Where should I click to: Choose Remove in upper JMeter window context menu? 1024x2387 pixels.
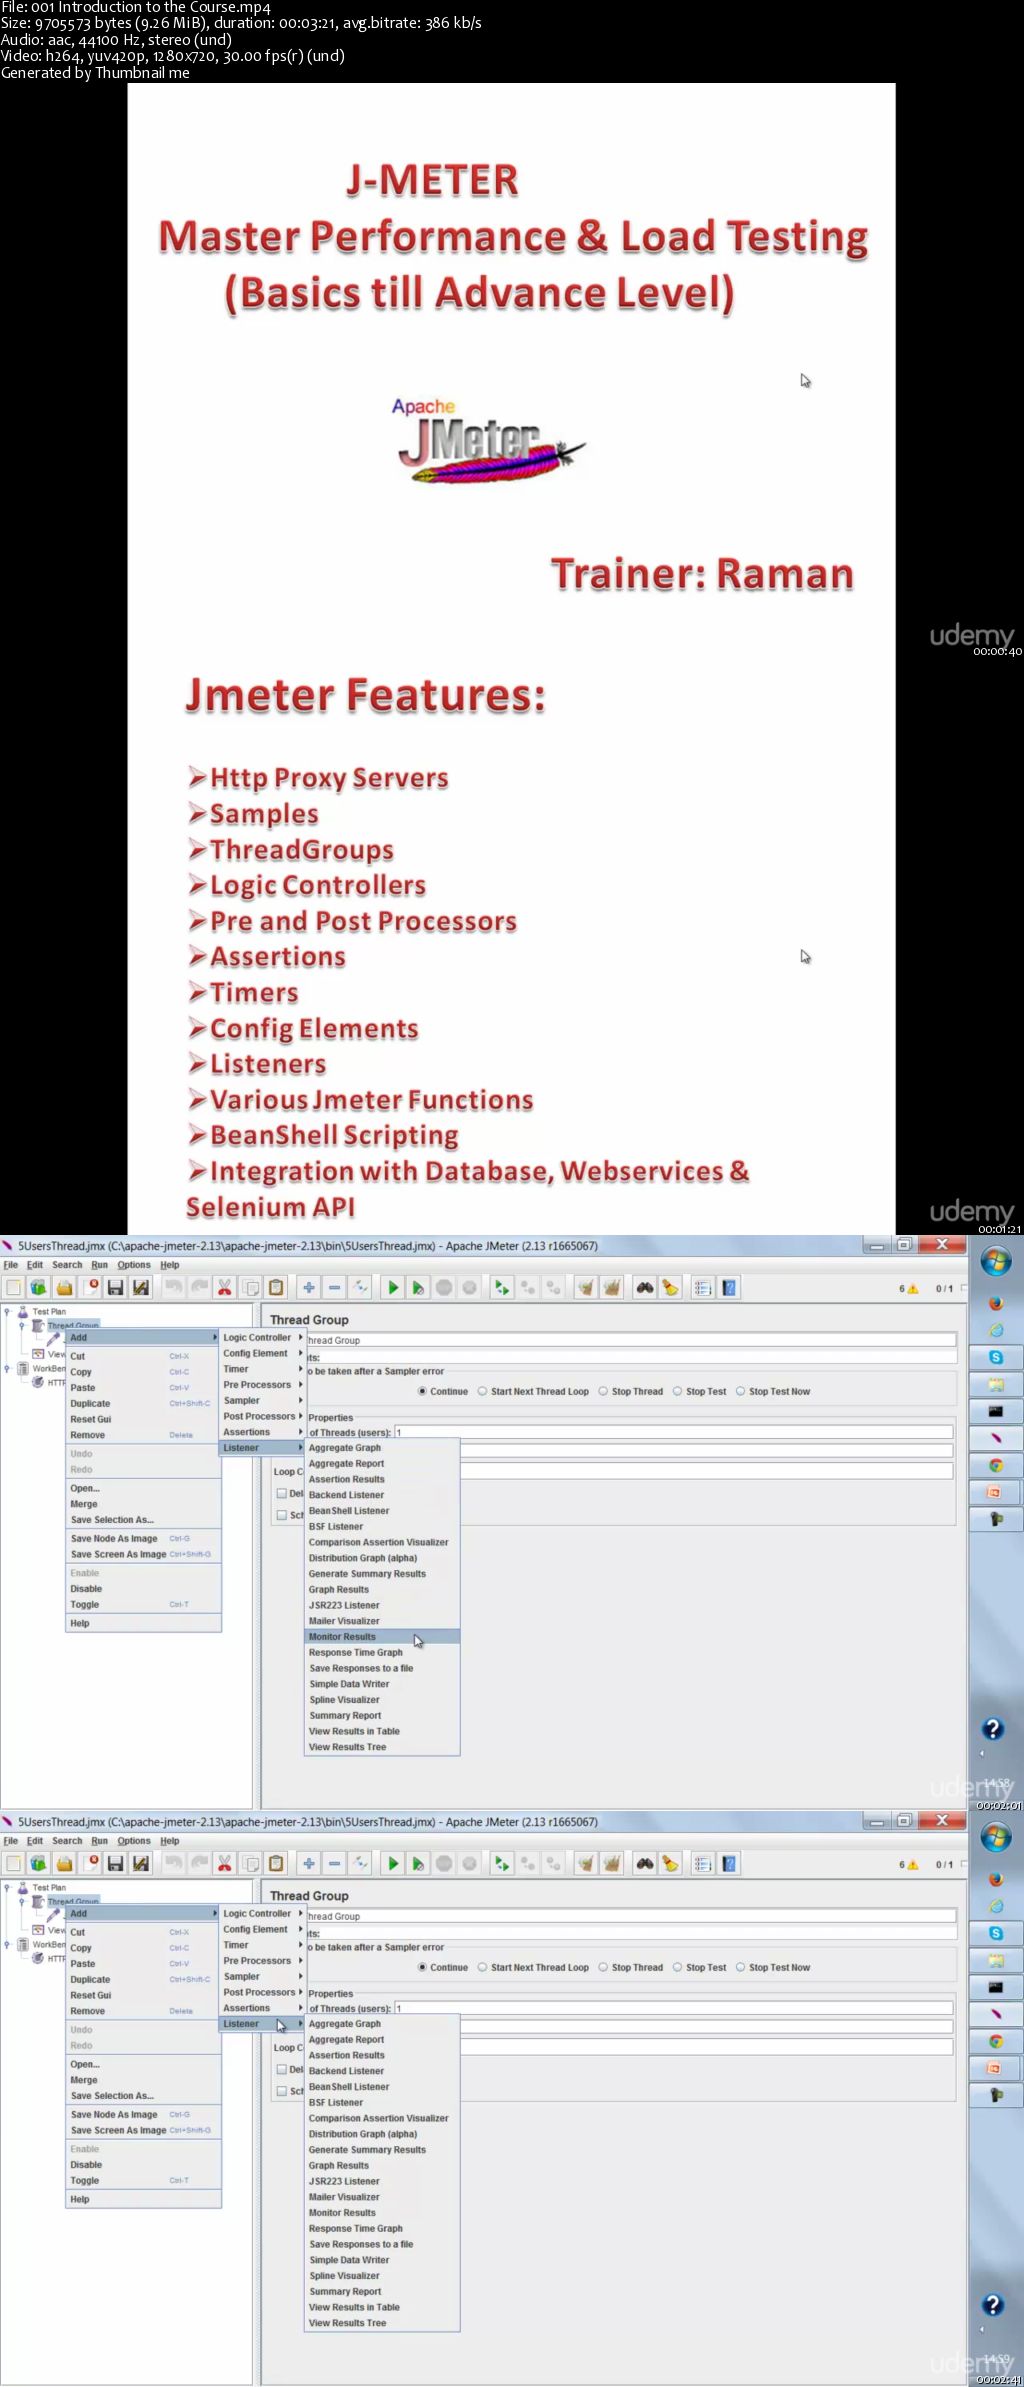pyautogui.click(x=142, y=1435)
